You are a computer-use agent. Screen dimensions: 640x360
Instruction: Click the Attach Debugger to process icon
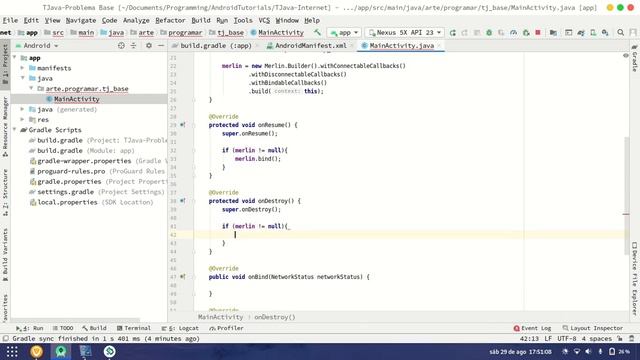(526, 33)
